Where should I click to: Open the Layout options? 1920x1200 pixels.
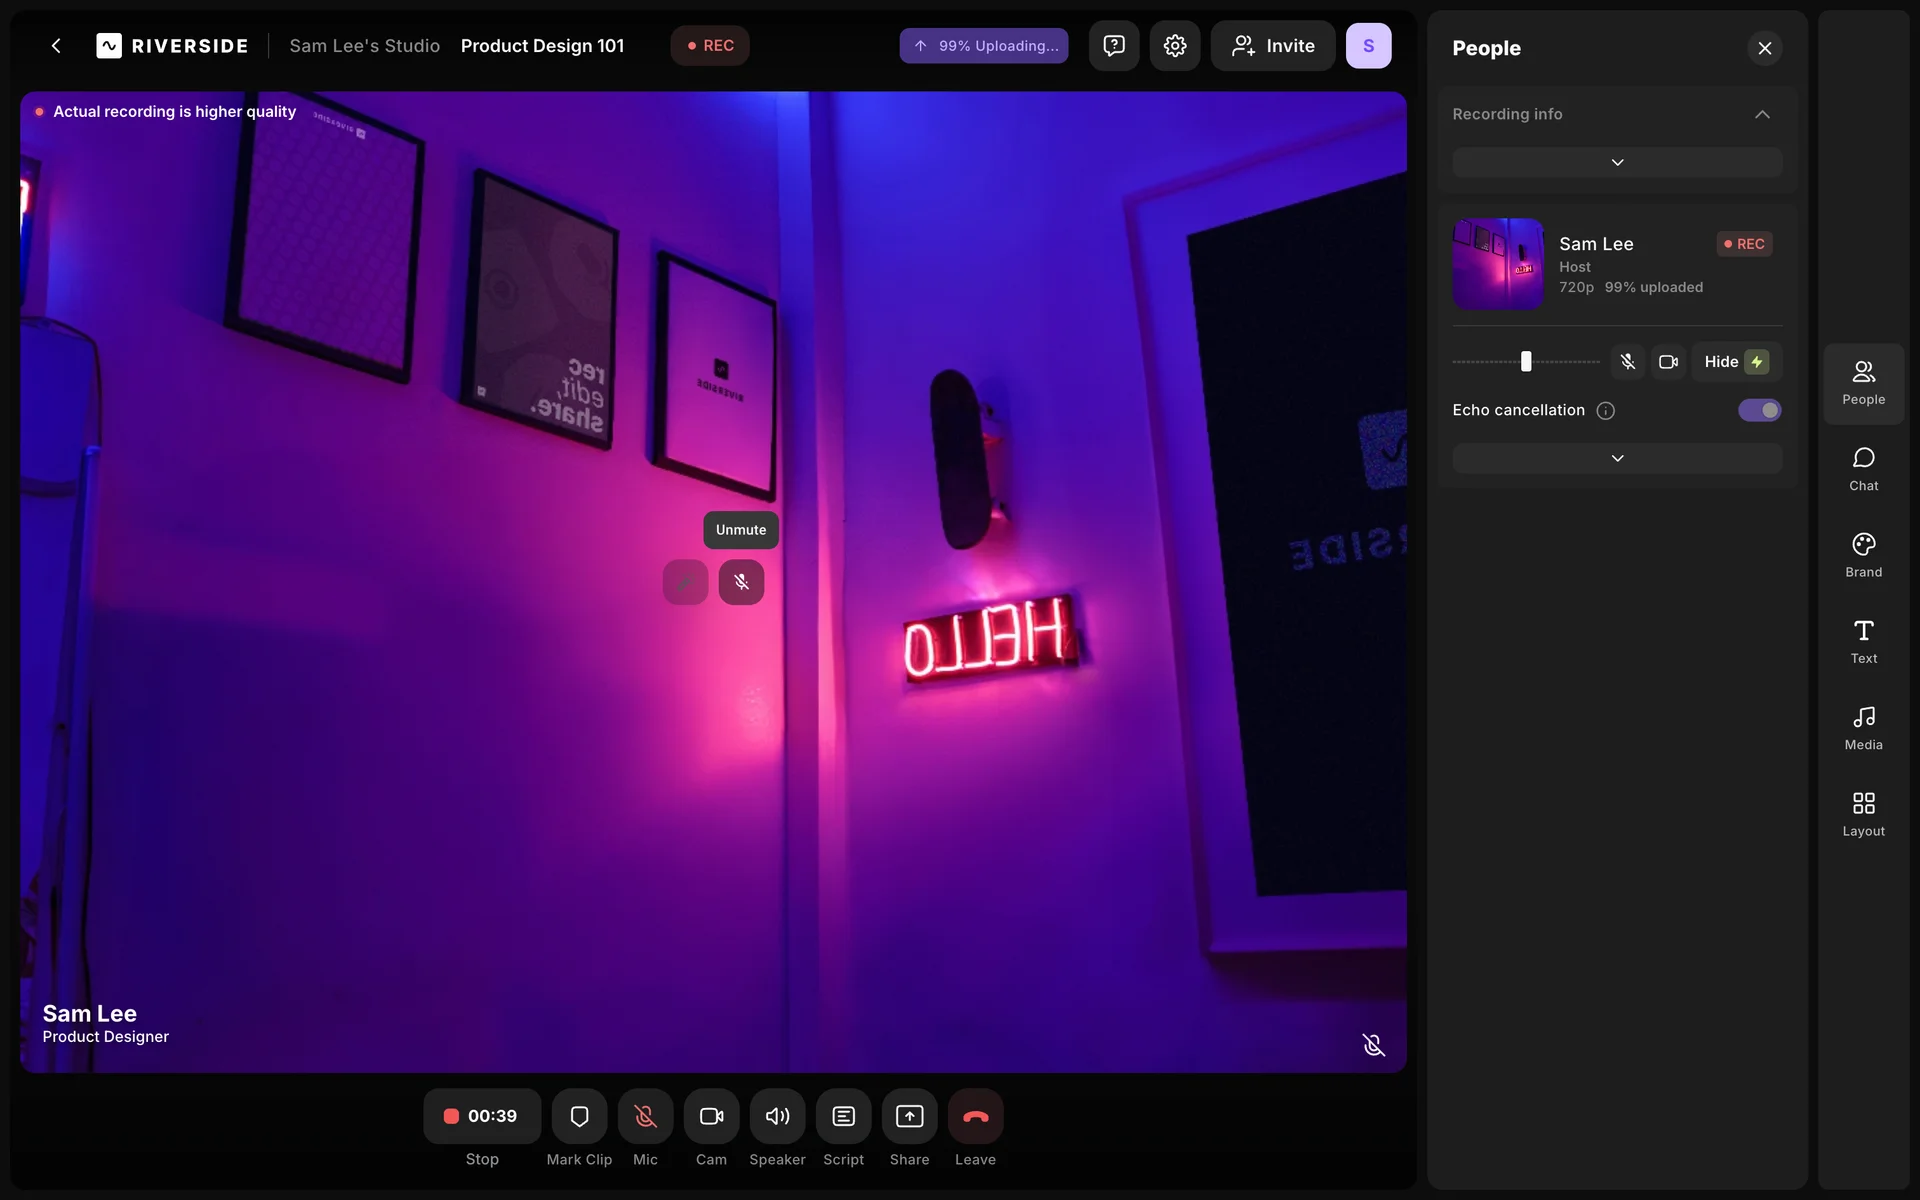(x=1863, y=814)
